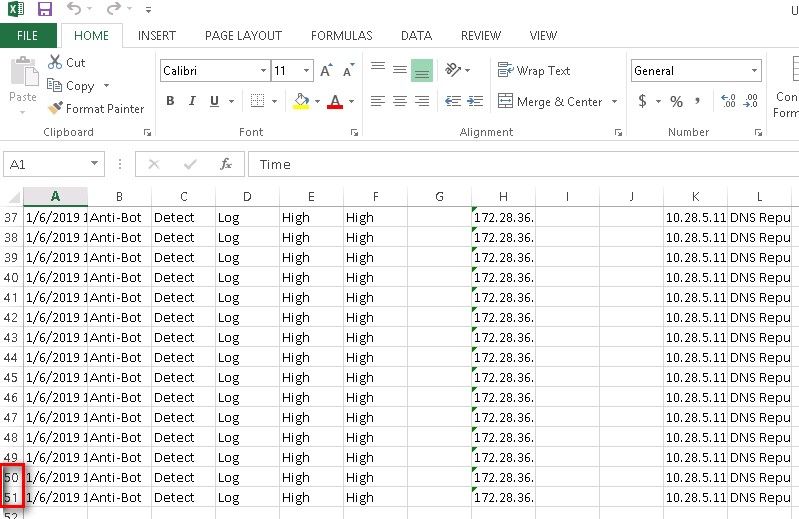Open Alignment settings dialog launcher

(618, 132)
